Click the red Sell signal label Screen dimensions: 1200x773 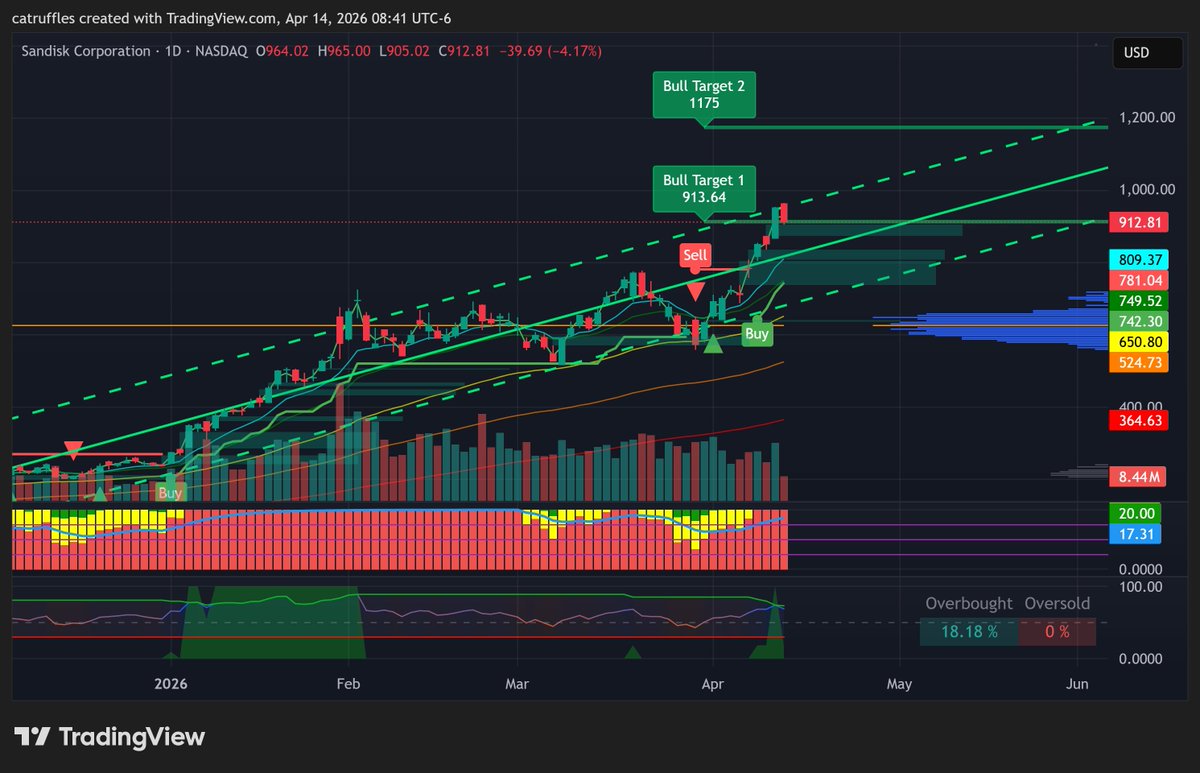pos(695,256)
